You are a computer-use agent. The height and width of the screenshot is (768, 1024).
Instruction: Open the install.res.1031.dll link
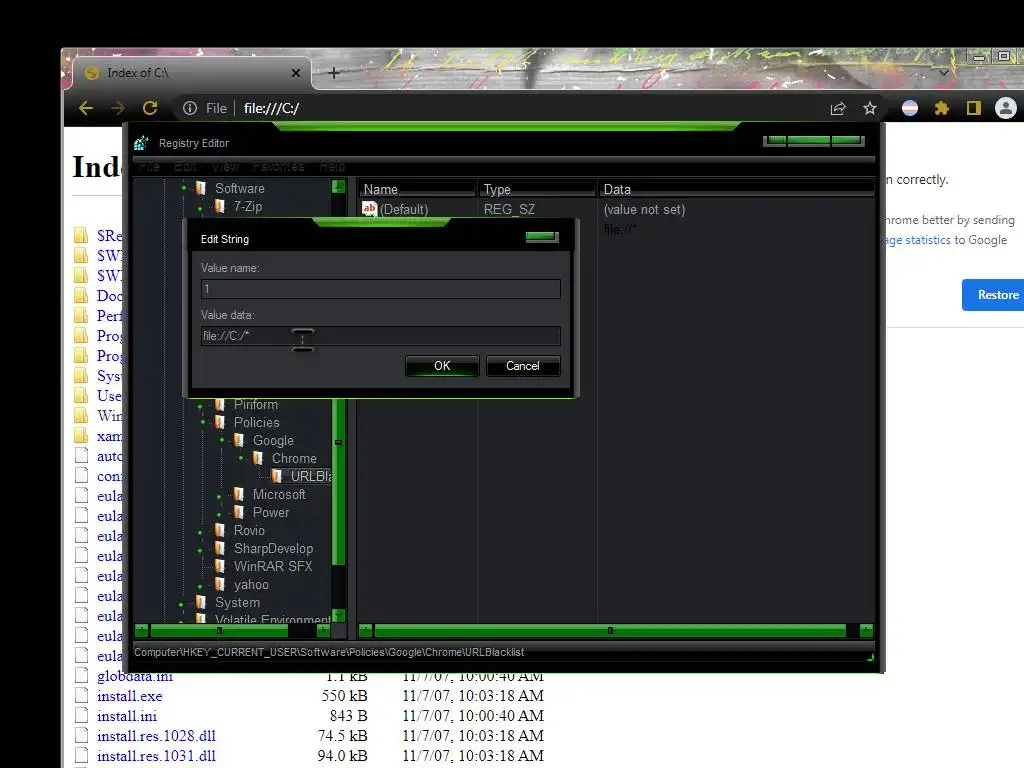point(156,756)
